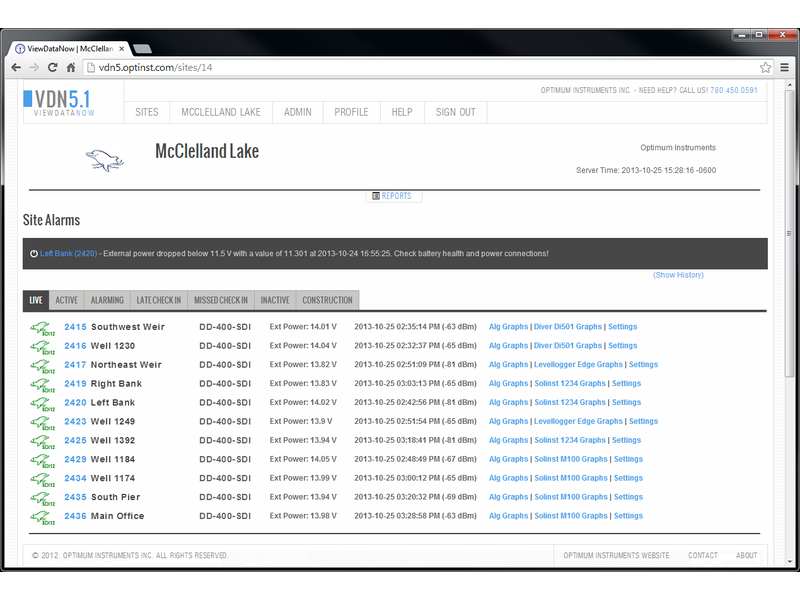Click the Left Bank (2420) alarm link

[68, 254]
